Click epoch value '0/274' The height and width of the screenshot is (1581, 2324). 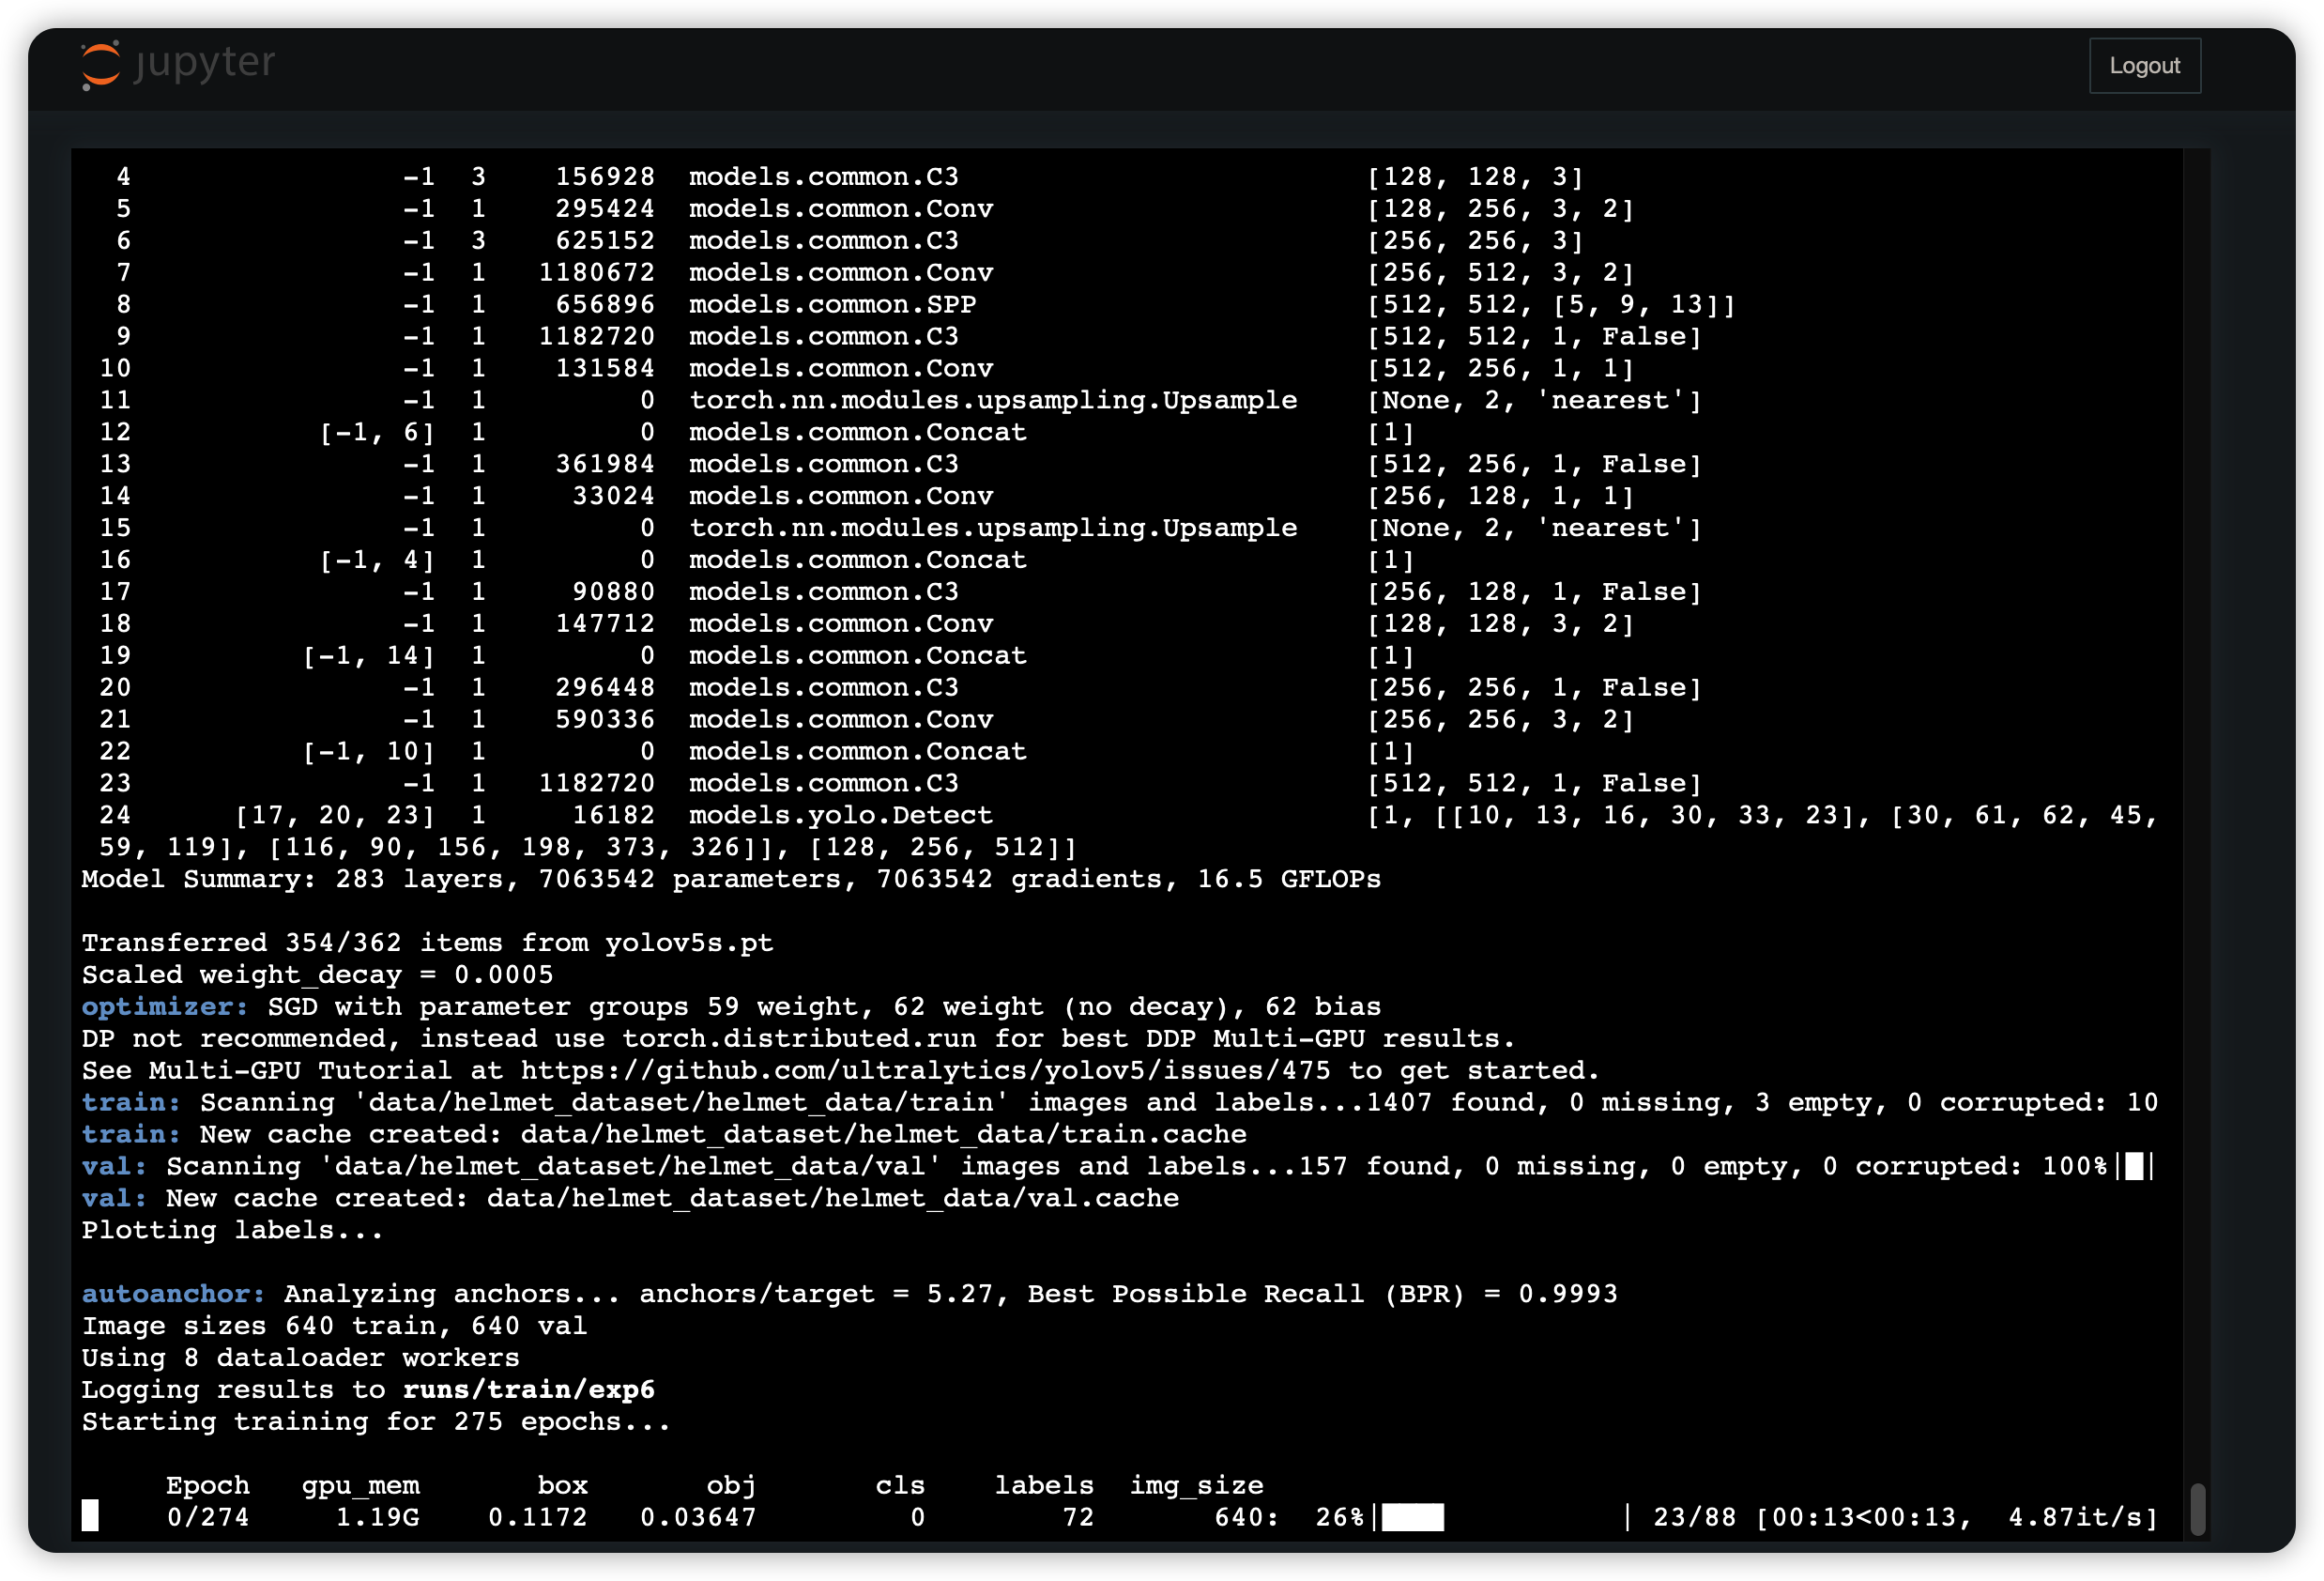click(x=208, y=1517)
